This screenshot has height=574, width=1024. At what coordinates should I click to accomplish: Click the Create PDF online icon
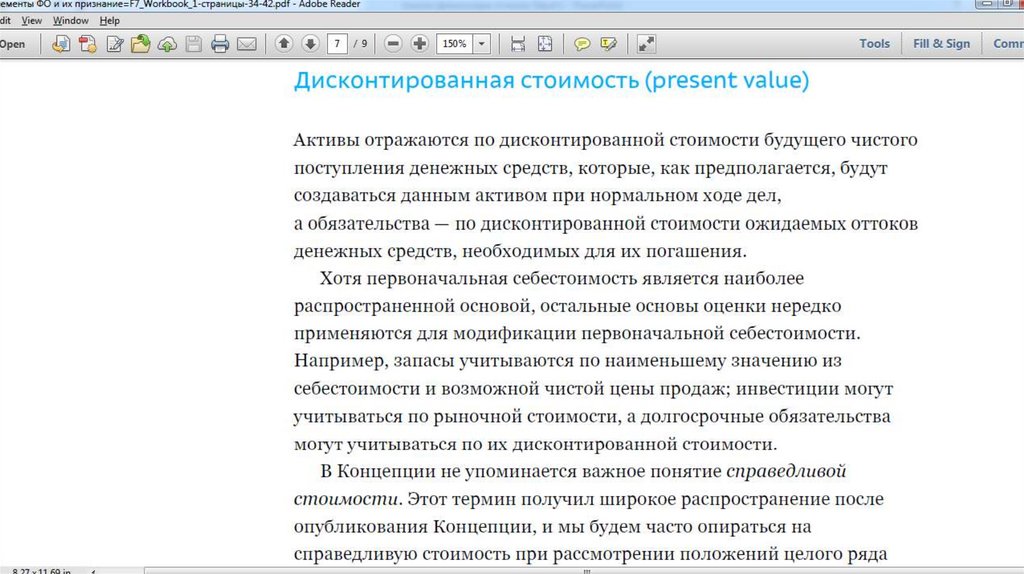88,44
